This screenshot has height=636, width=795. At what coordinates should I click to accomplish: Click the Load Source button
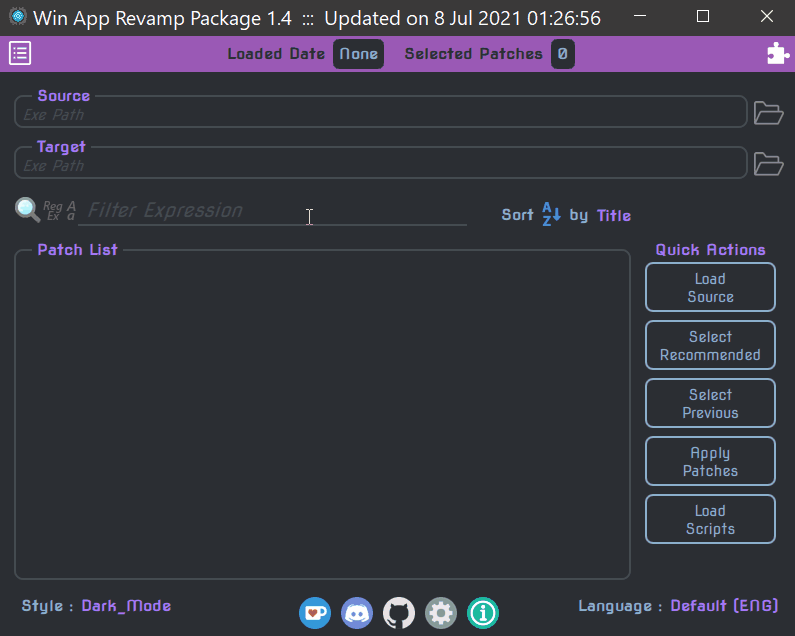coord(710,287)
